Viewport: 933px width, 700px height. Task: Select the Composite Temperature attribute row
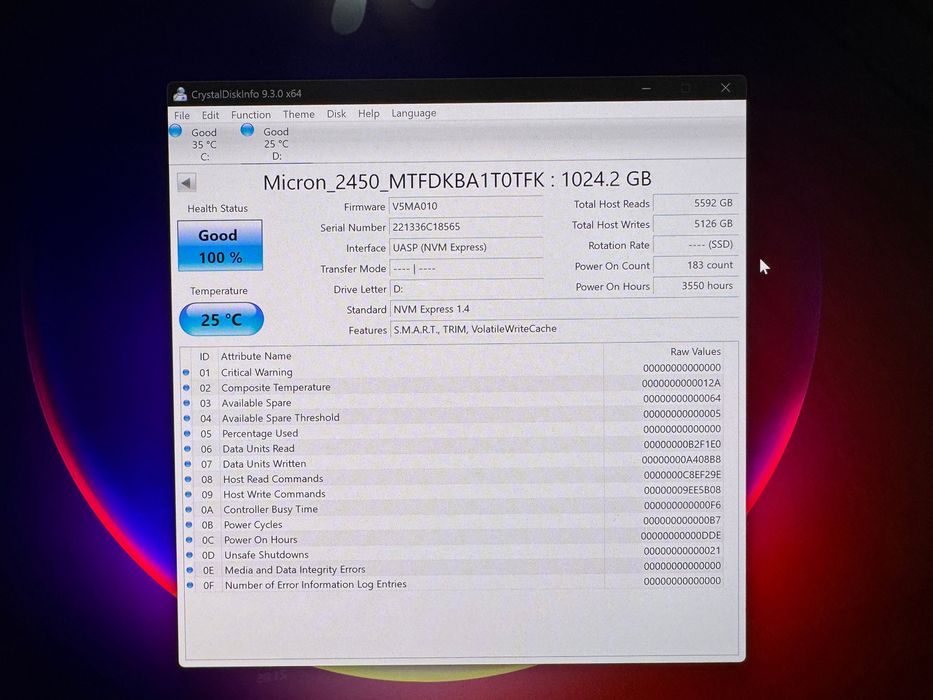452,386
